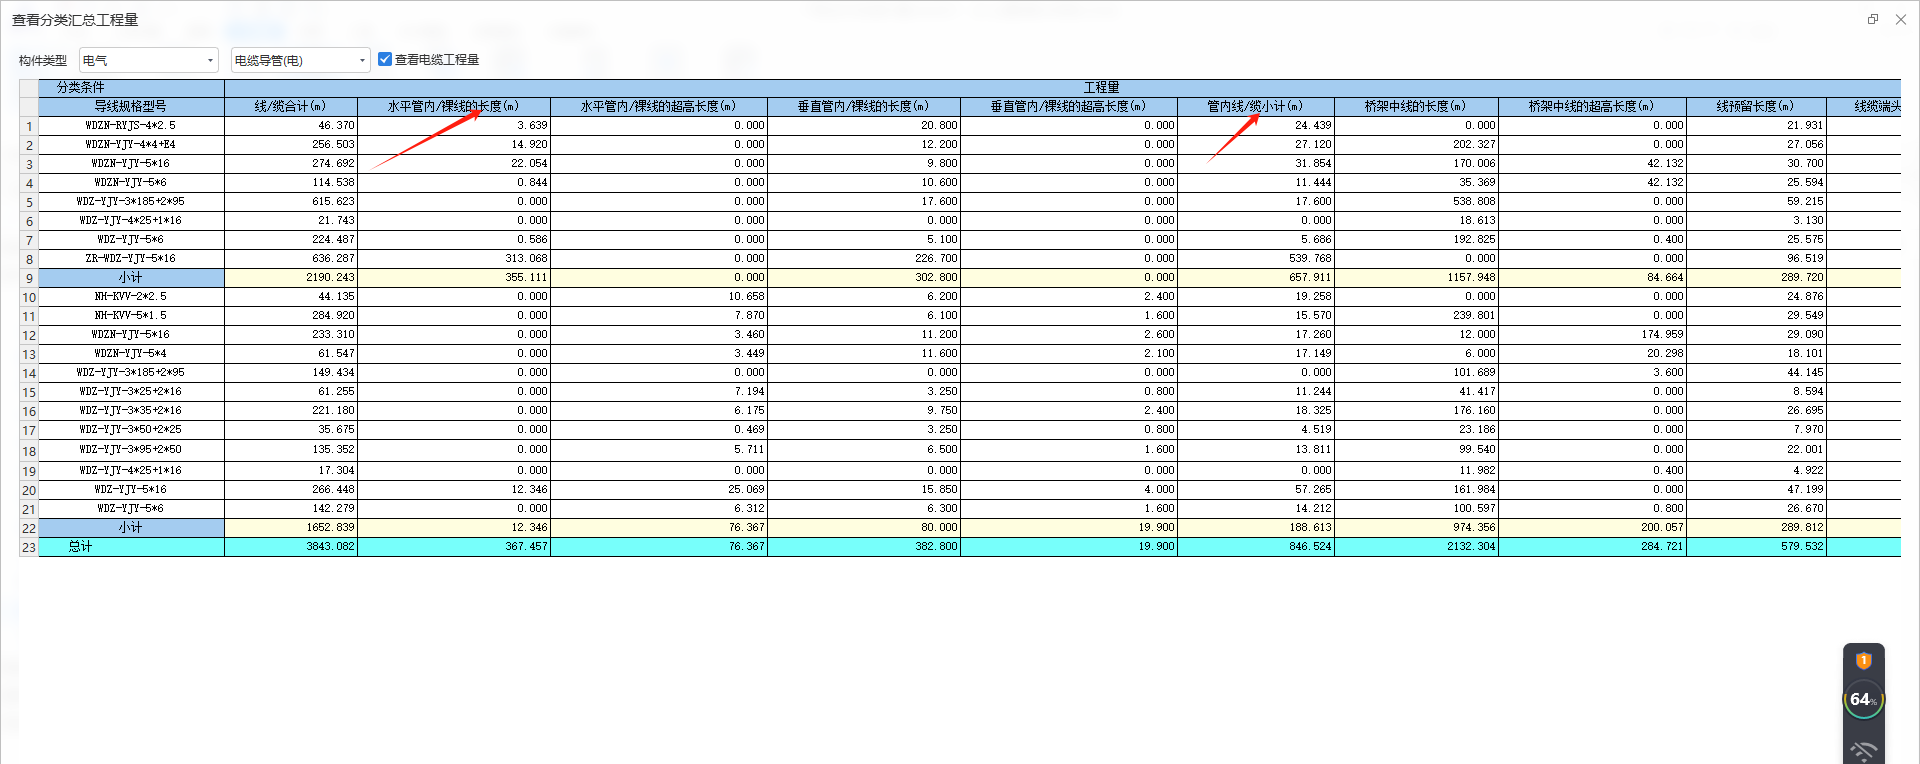
Task: Click the WDZ-YJY-4*25+1*16 label in row 6
Action: coord(131,221)
